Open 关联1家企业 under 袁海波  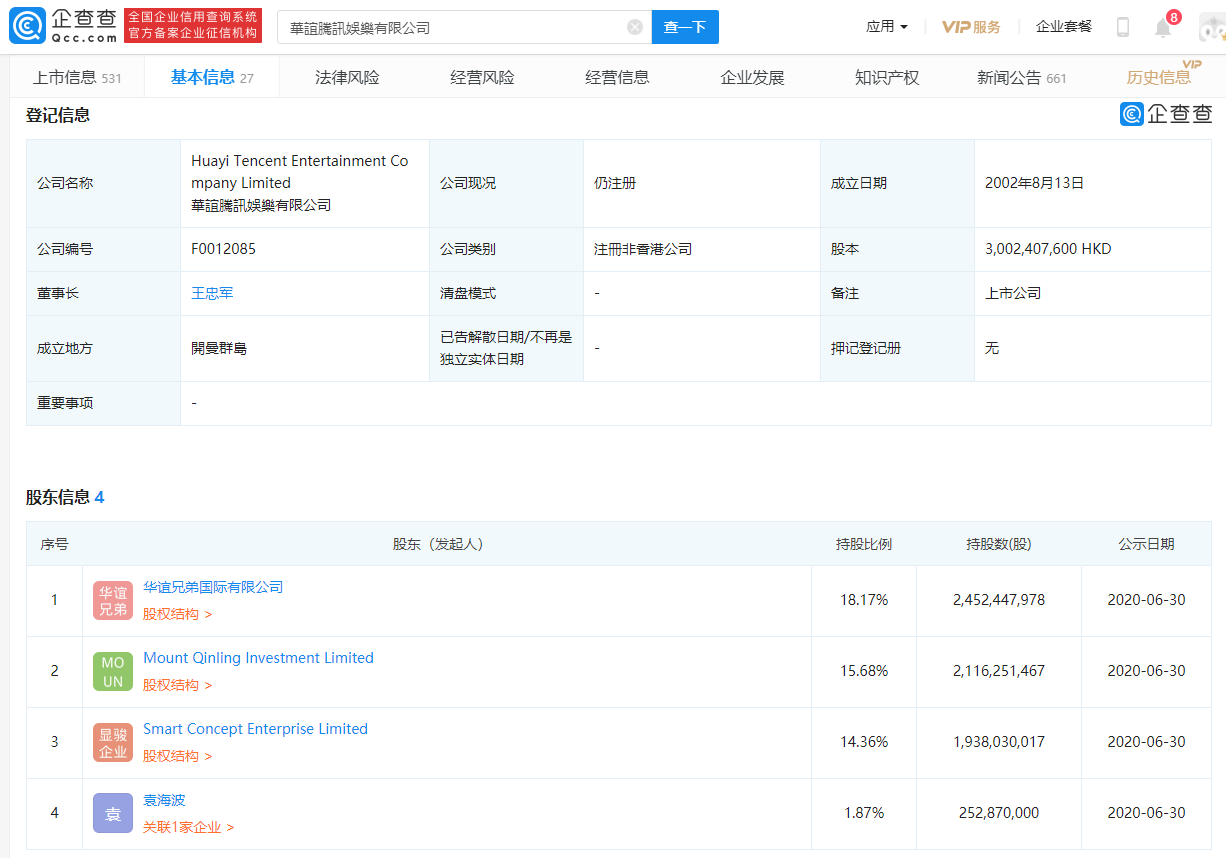click(188, 827)
